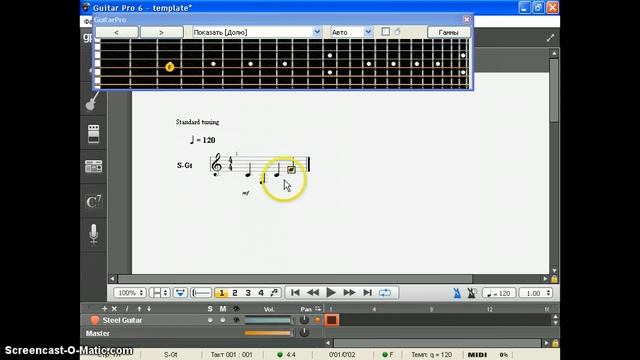Open the lyrics microphone panel
Screen dimensions: 640x360
coord(93,234)
